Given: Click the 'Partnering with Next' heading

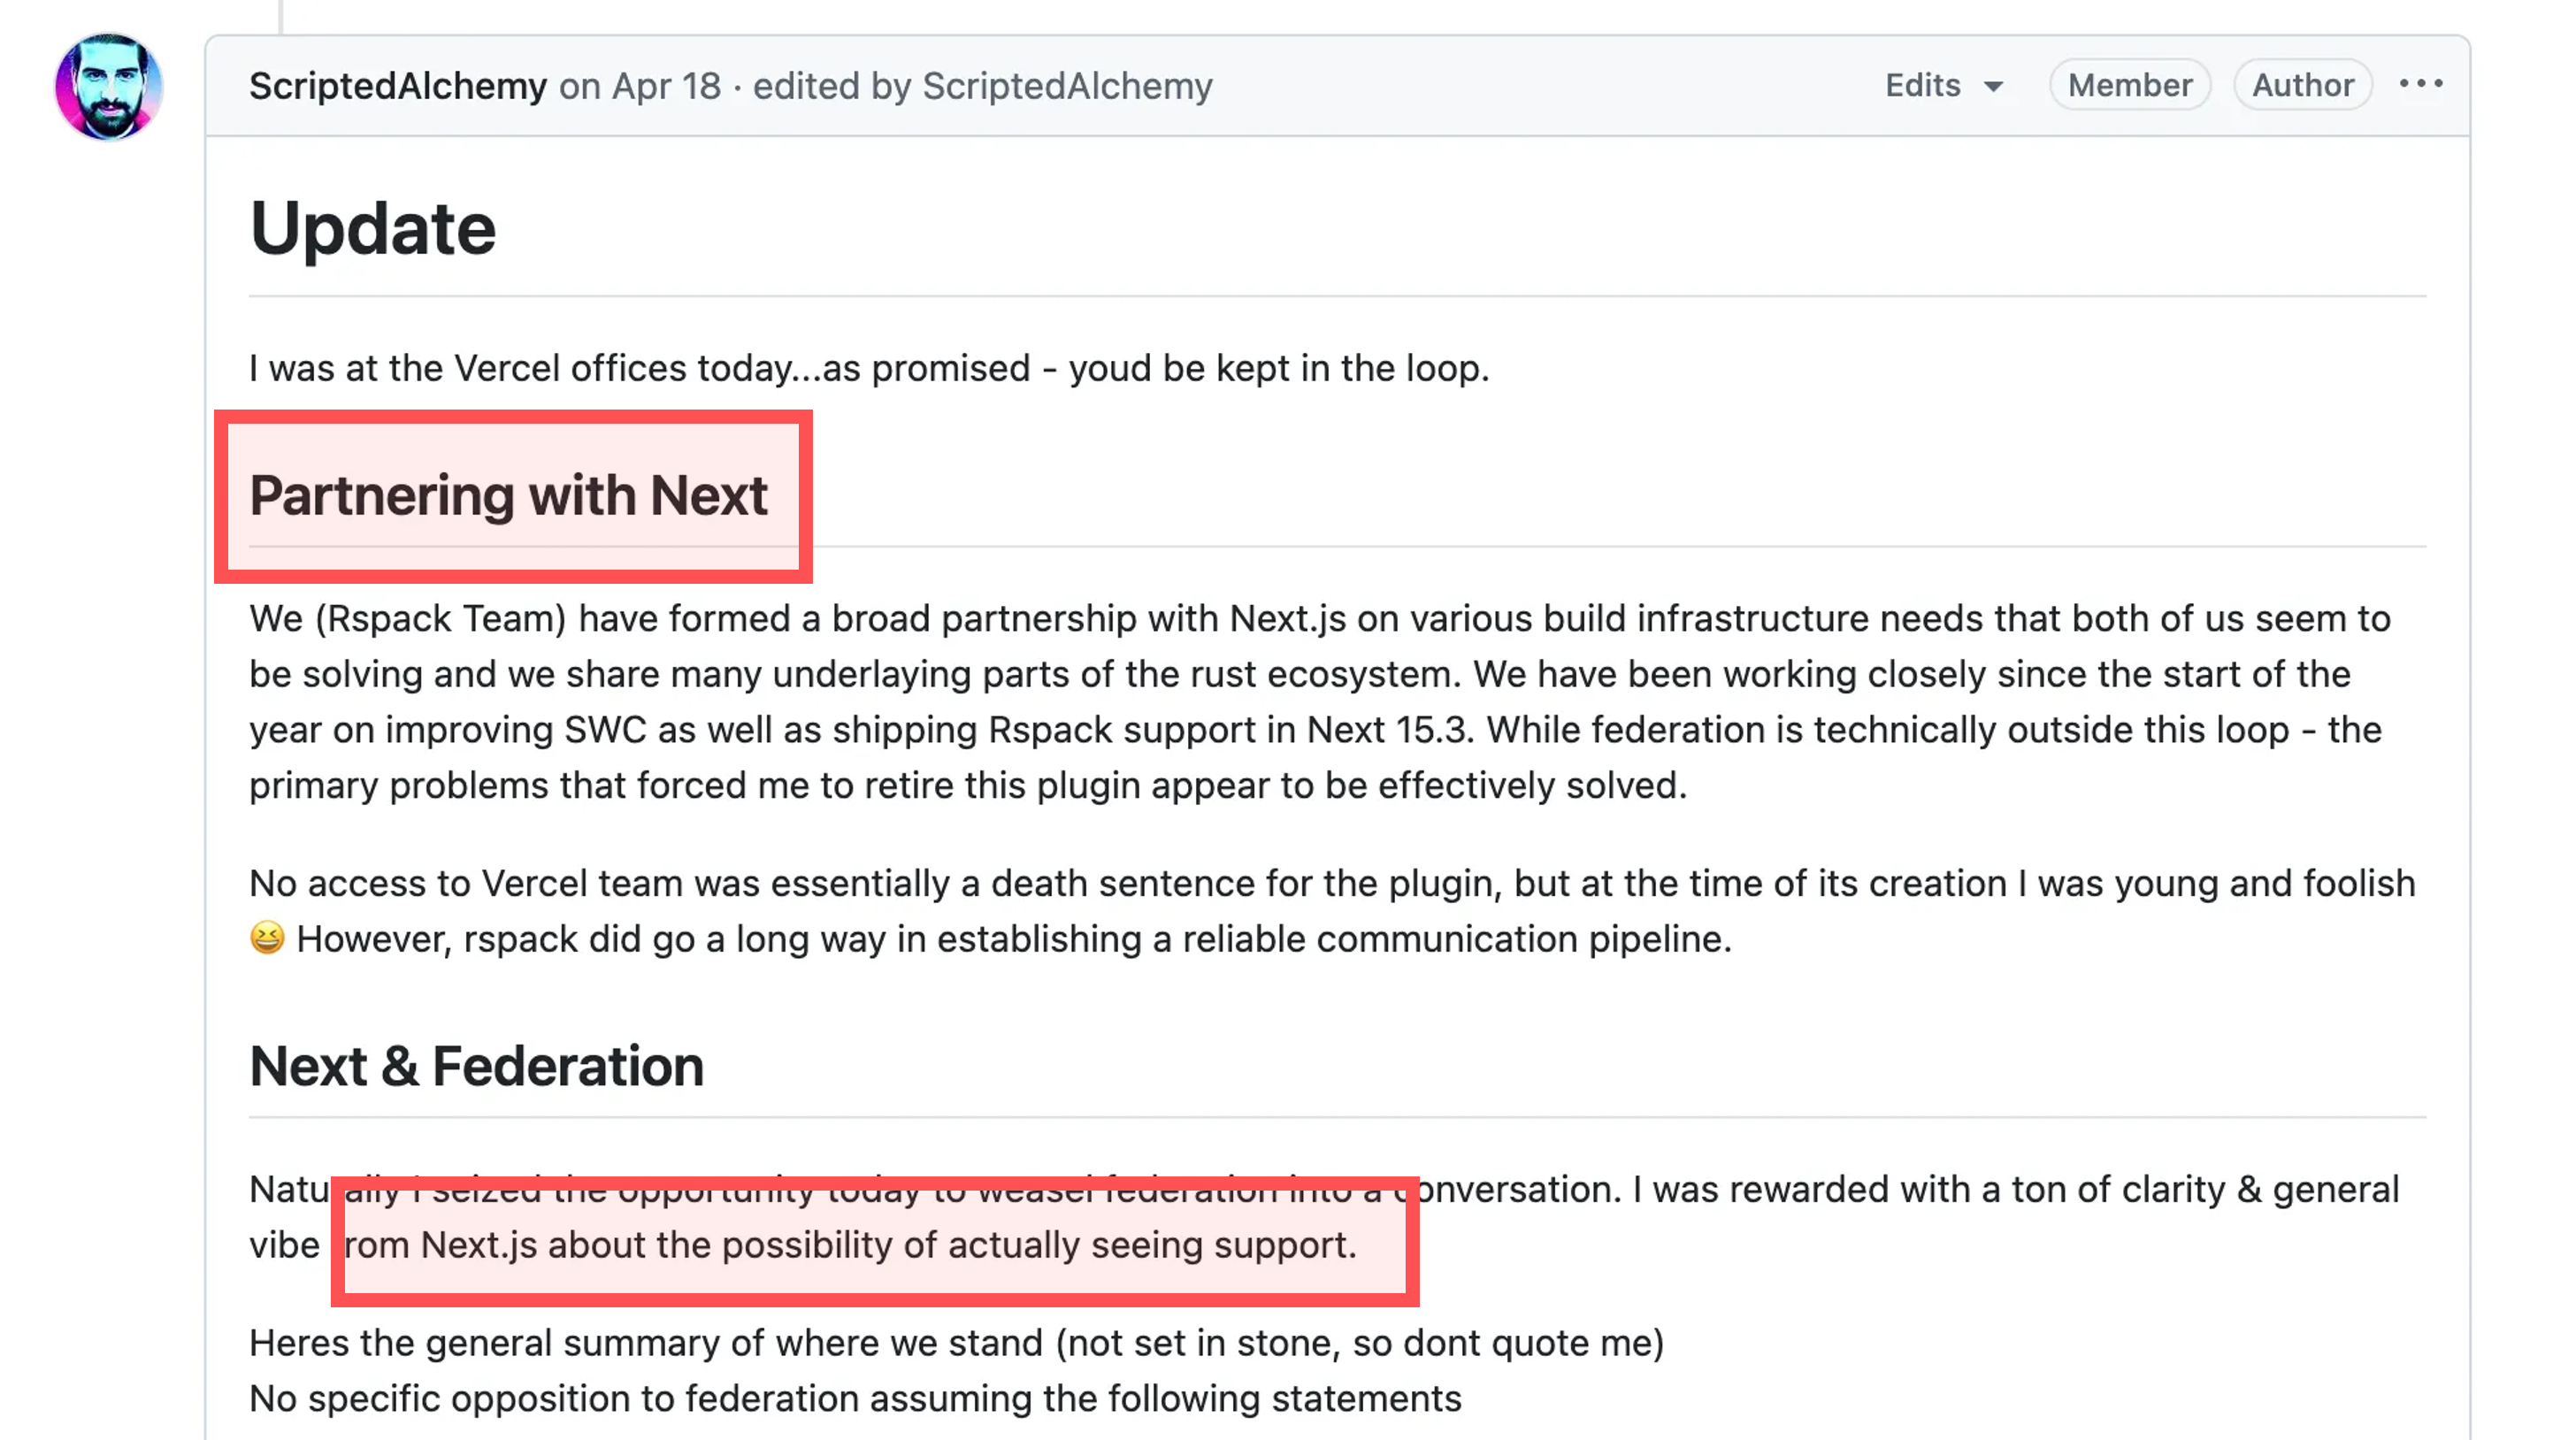Looking at the screenshot, I should 509,496.
